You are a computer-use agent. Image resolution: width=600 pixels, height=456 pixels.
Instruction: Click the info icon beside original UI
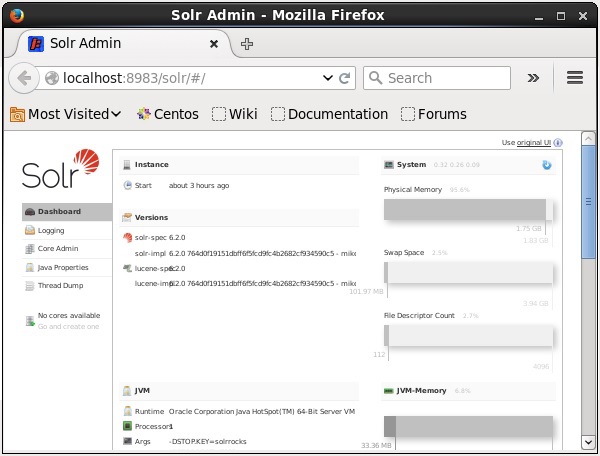(558, 143)
